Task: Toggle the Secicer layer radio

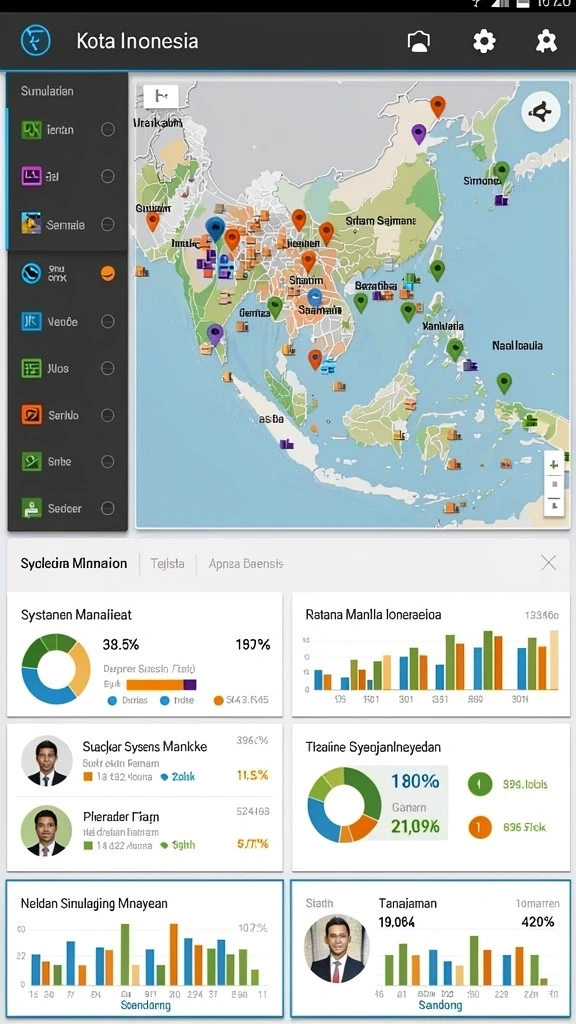Action: click(x=108, y=508)
